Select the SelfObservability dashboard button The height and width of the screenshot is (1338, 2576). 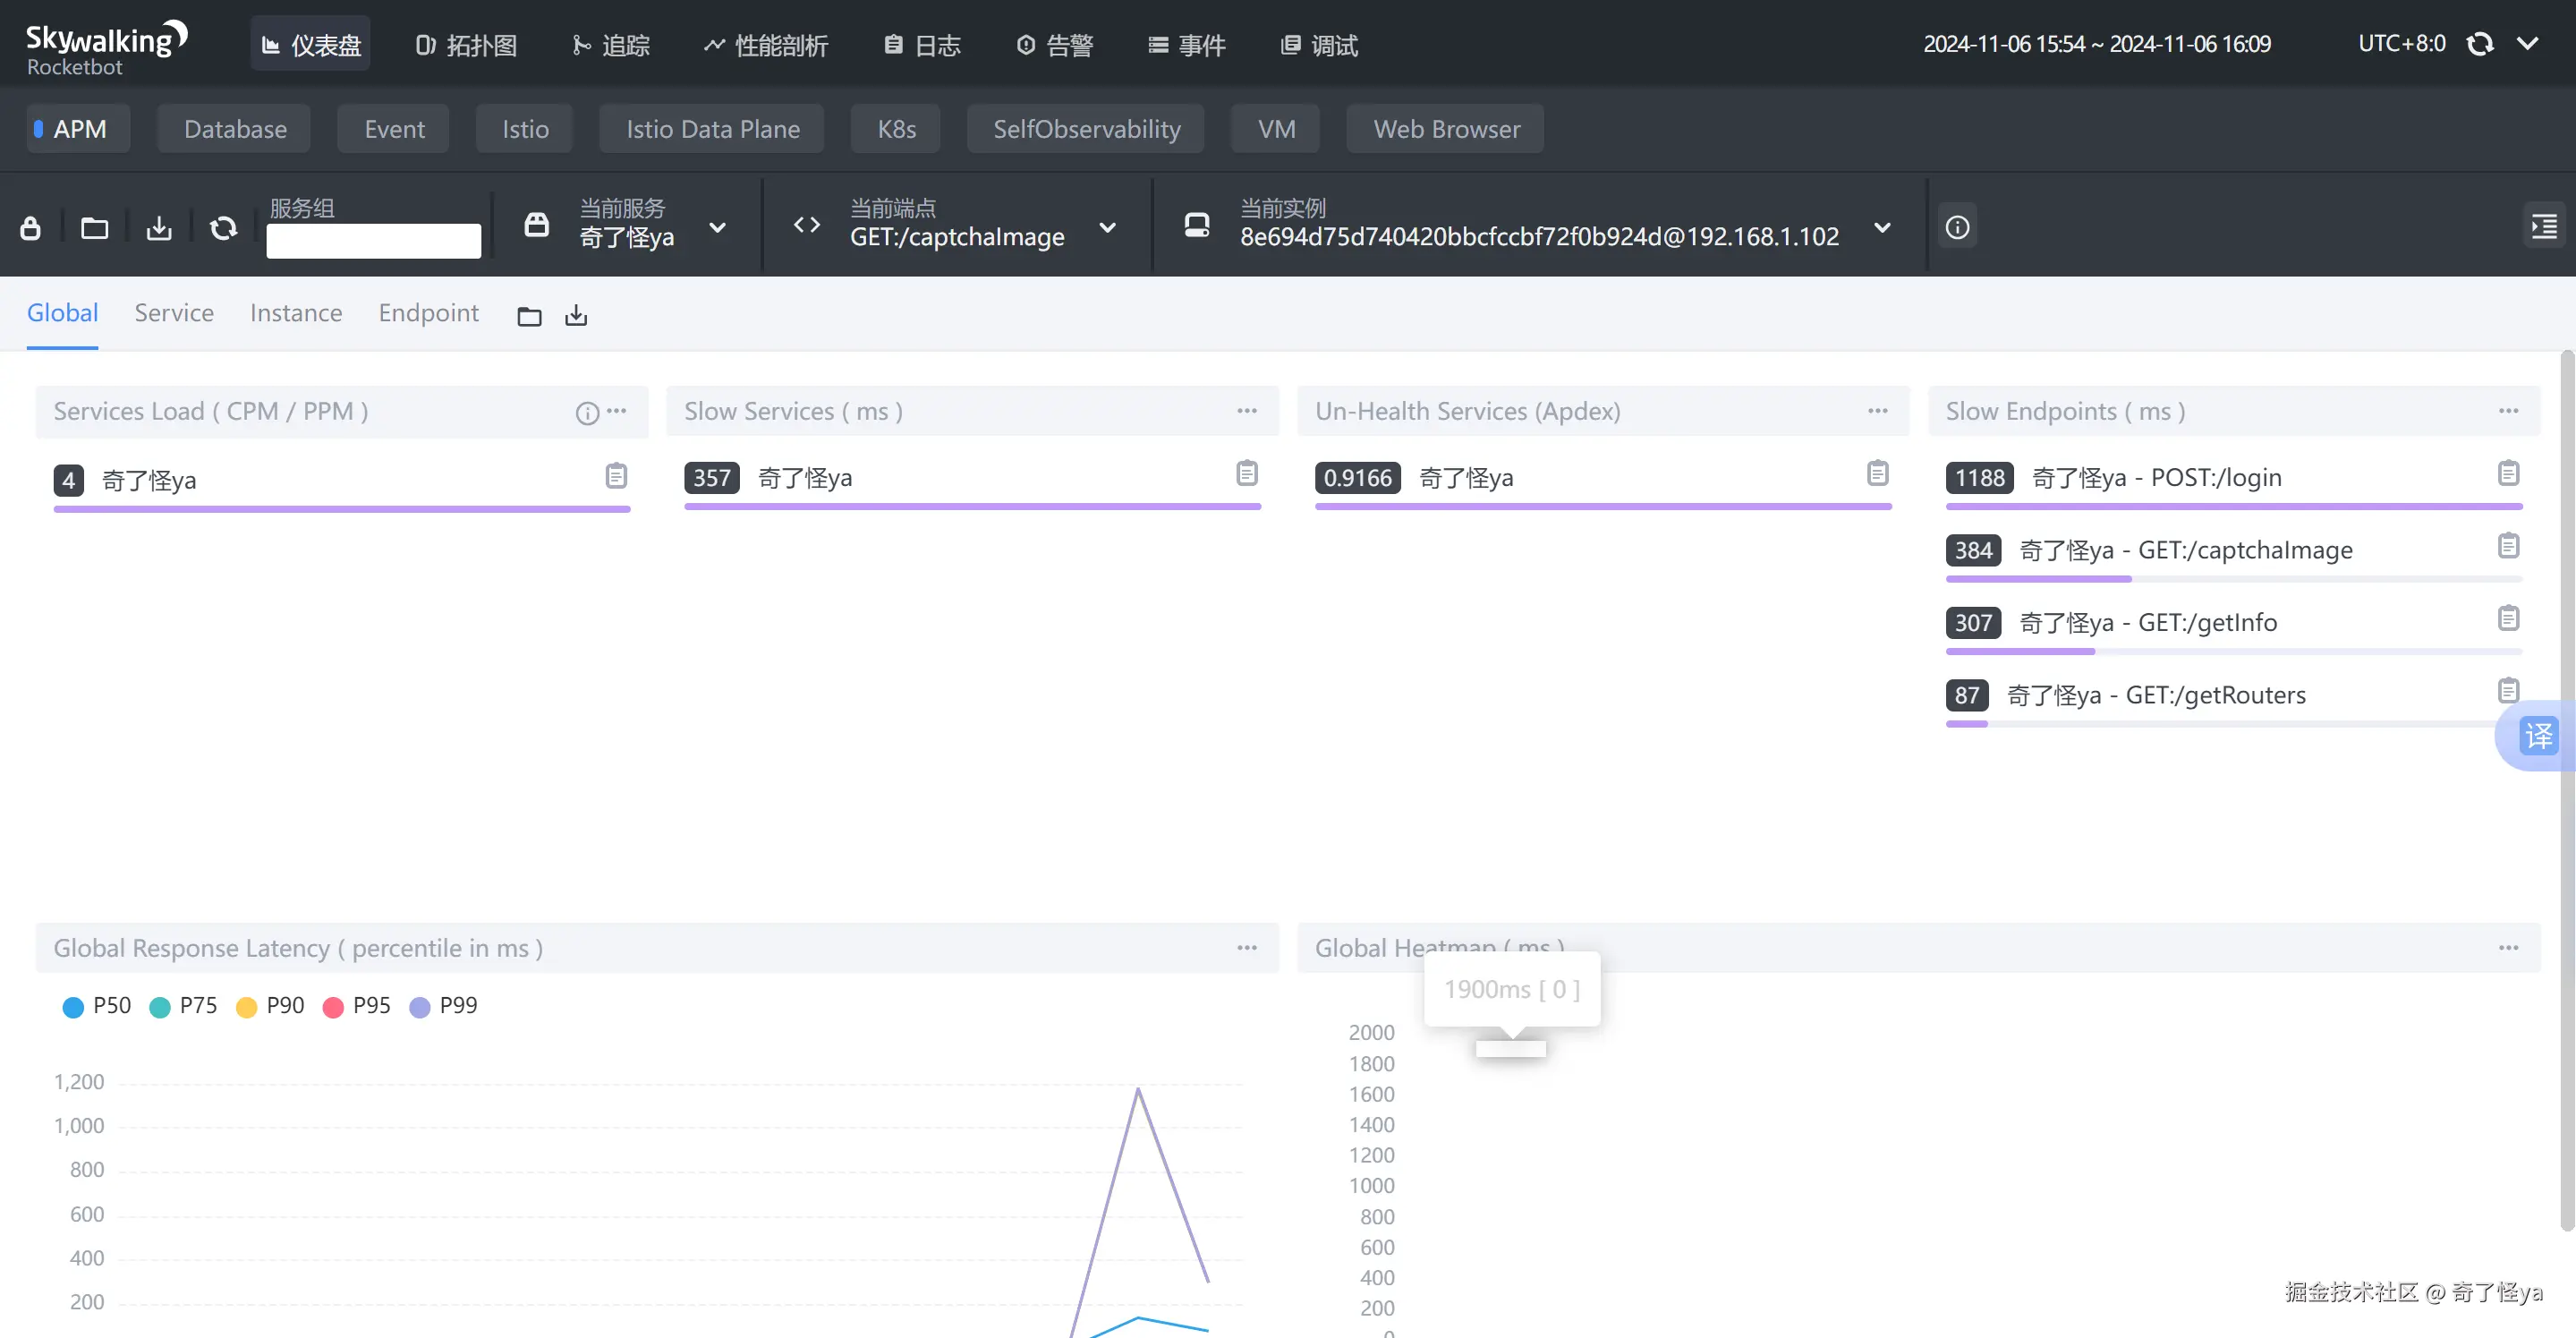tap(1086, 129)
